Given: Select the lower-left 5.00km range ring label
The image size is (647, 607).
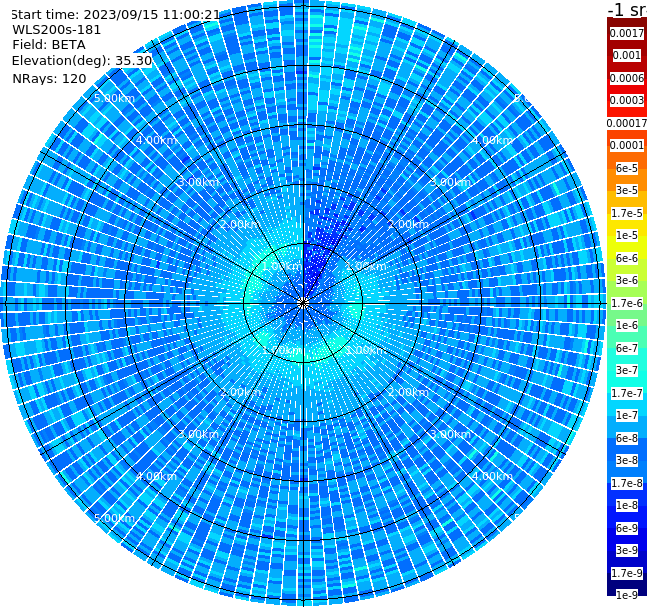Looking at the screenshot, I should (114, 518).
